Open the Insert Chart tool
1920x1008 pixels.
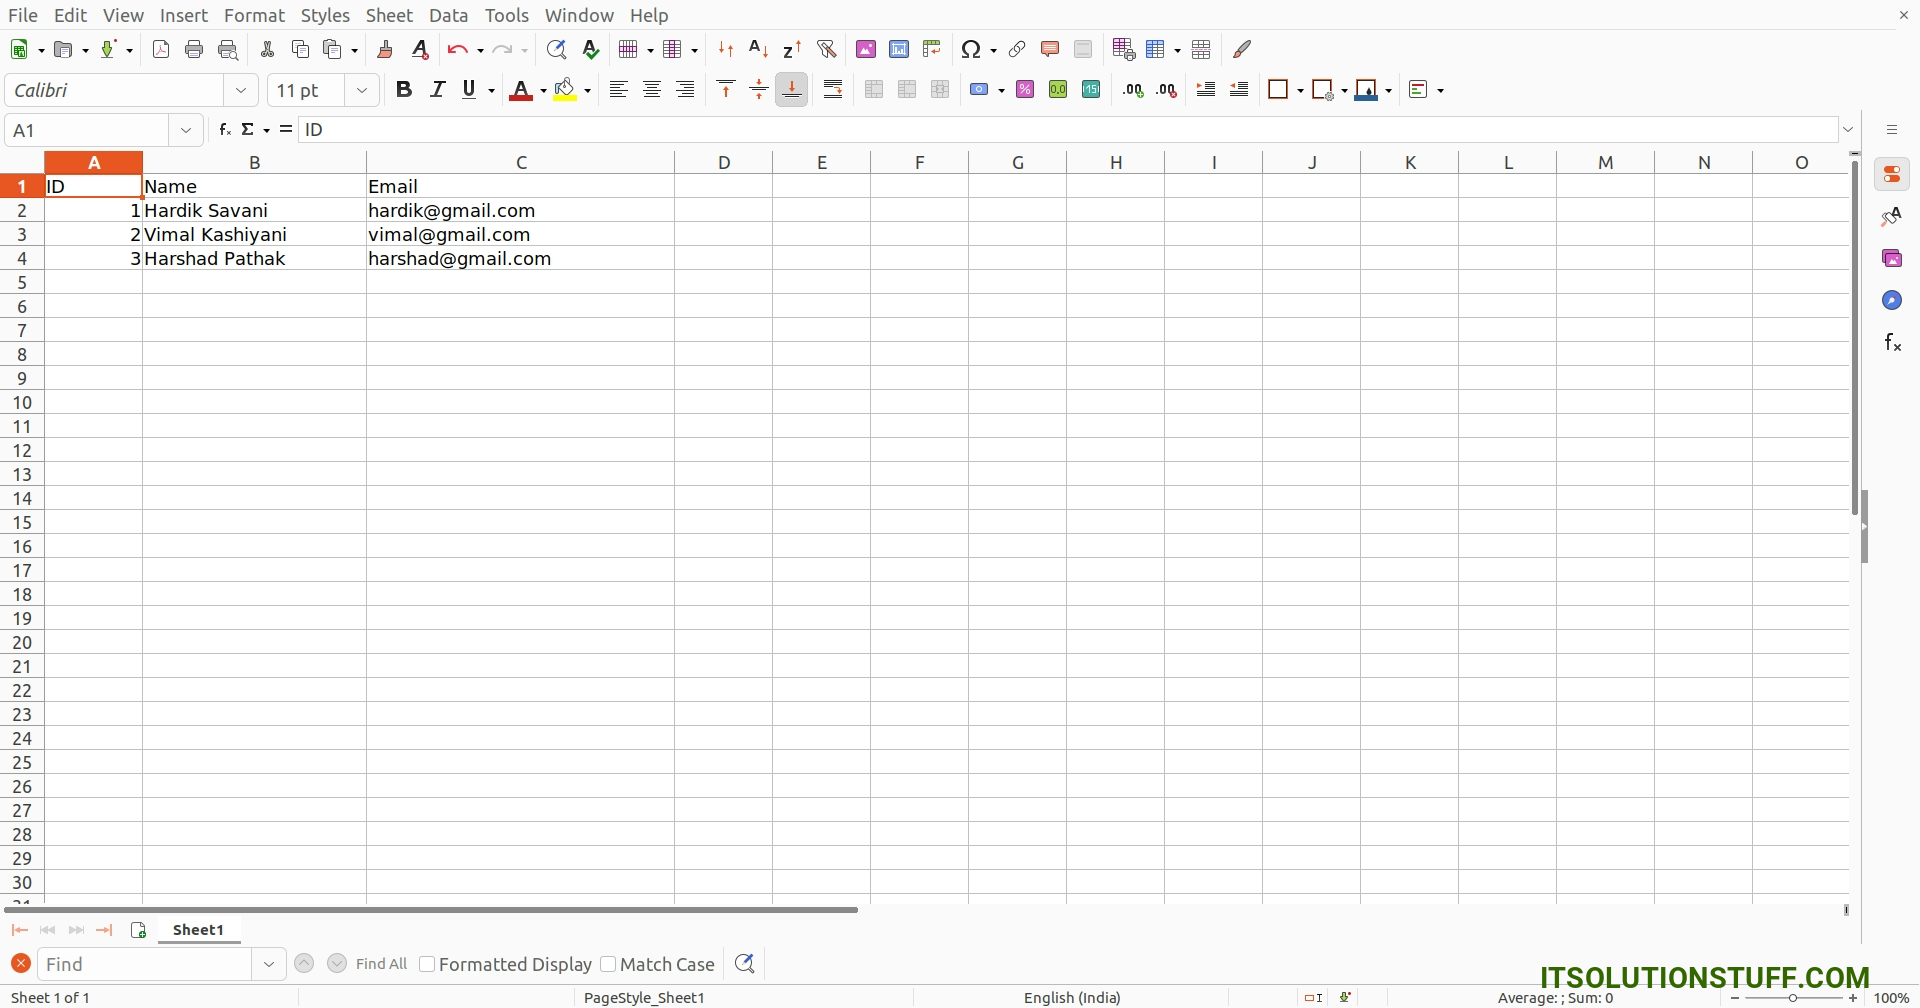point(899,49)
